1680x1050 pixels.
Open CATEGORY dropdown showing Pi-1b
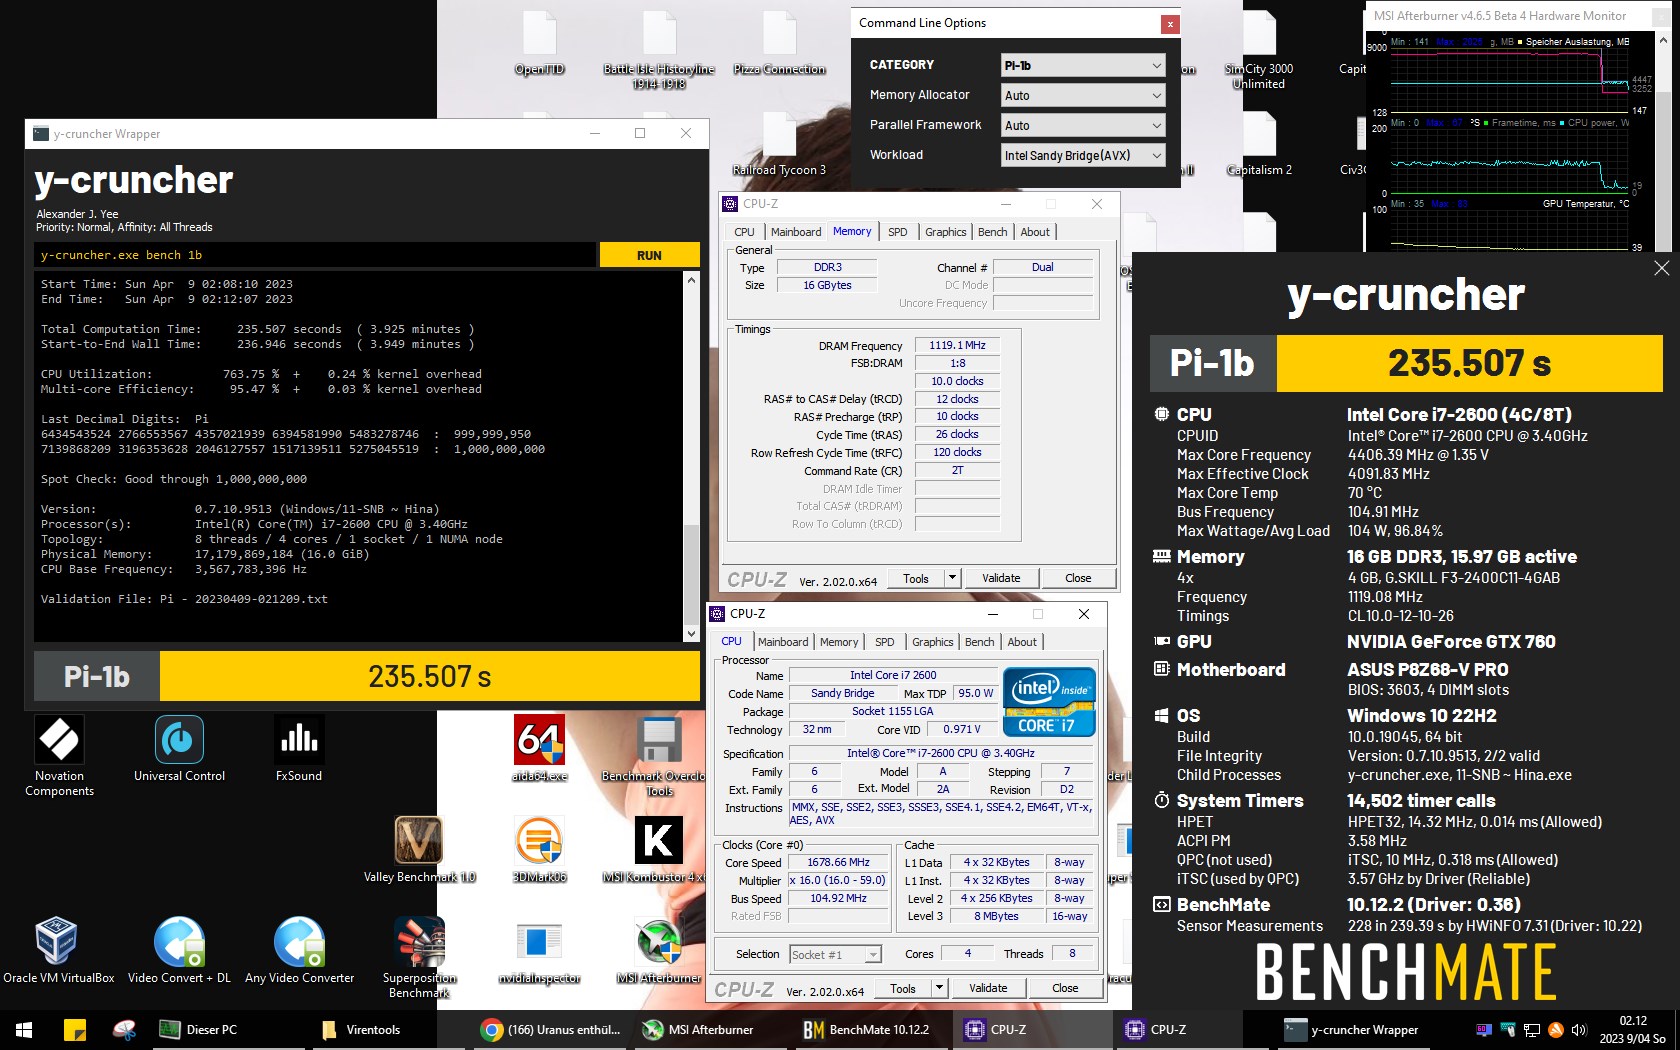[x=1082, y=65]
